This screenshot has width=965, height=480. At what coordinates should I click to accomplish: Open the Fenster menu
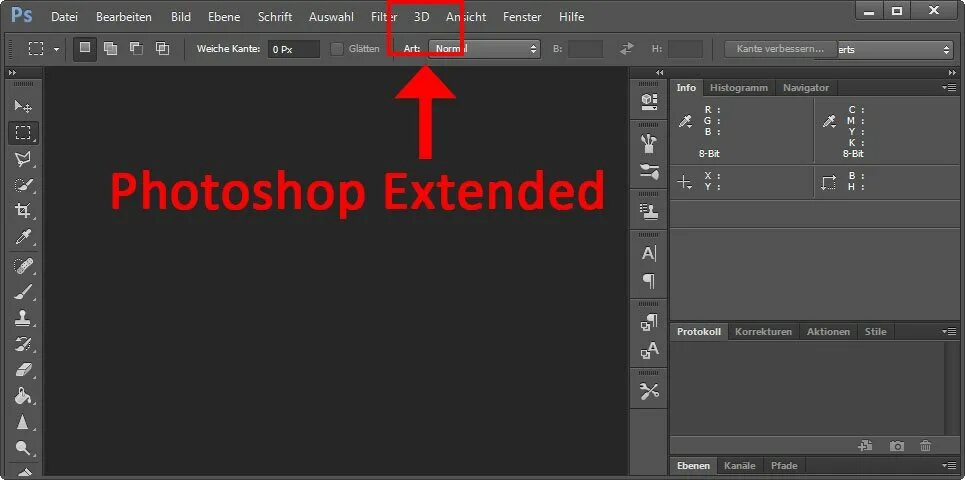click(x=522, y=17)
